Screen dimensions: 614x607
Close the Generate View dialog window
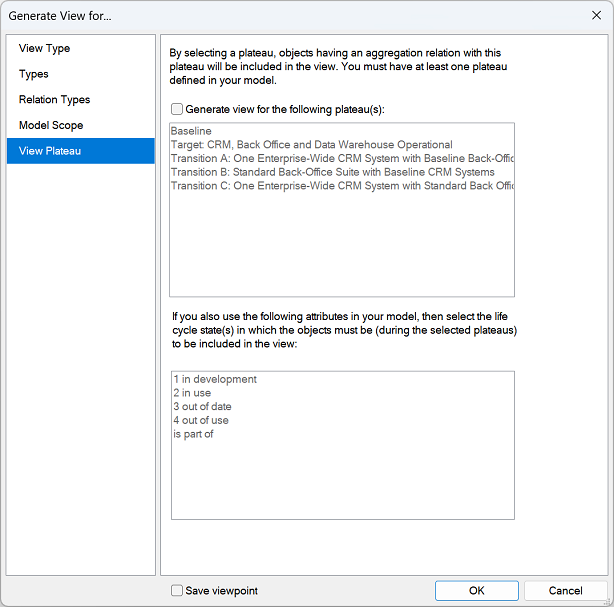[x=596, y=15]
